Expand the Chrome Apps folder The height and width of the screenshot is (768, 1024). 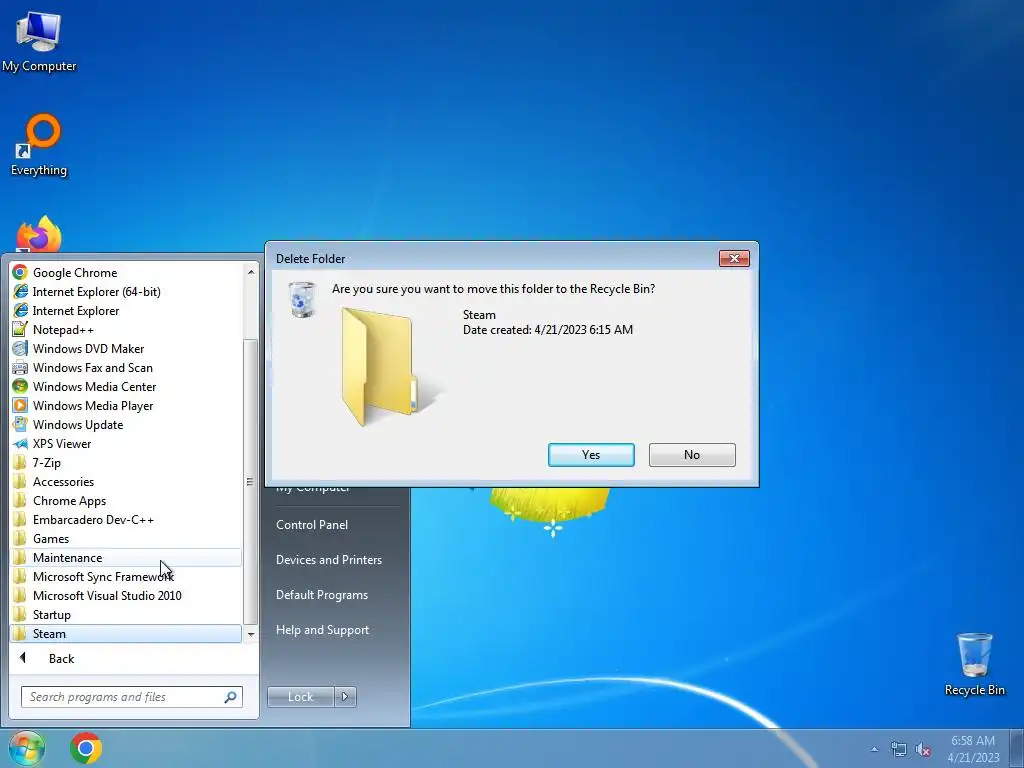click(125, 500)
